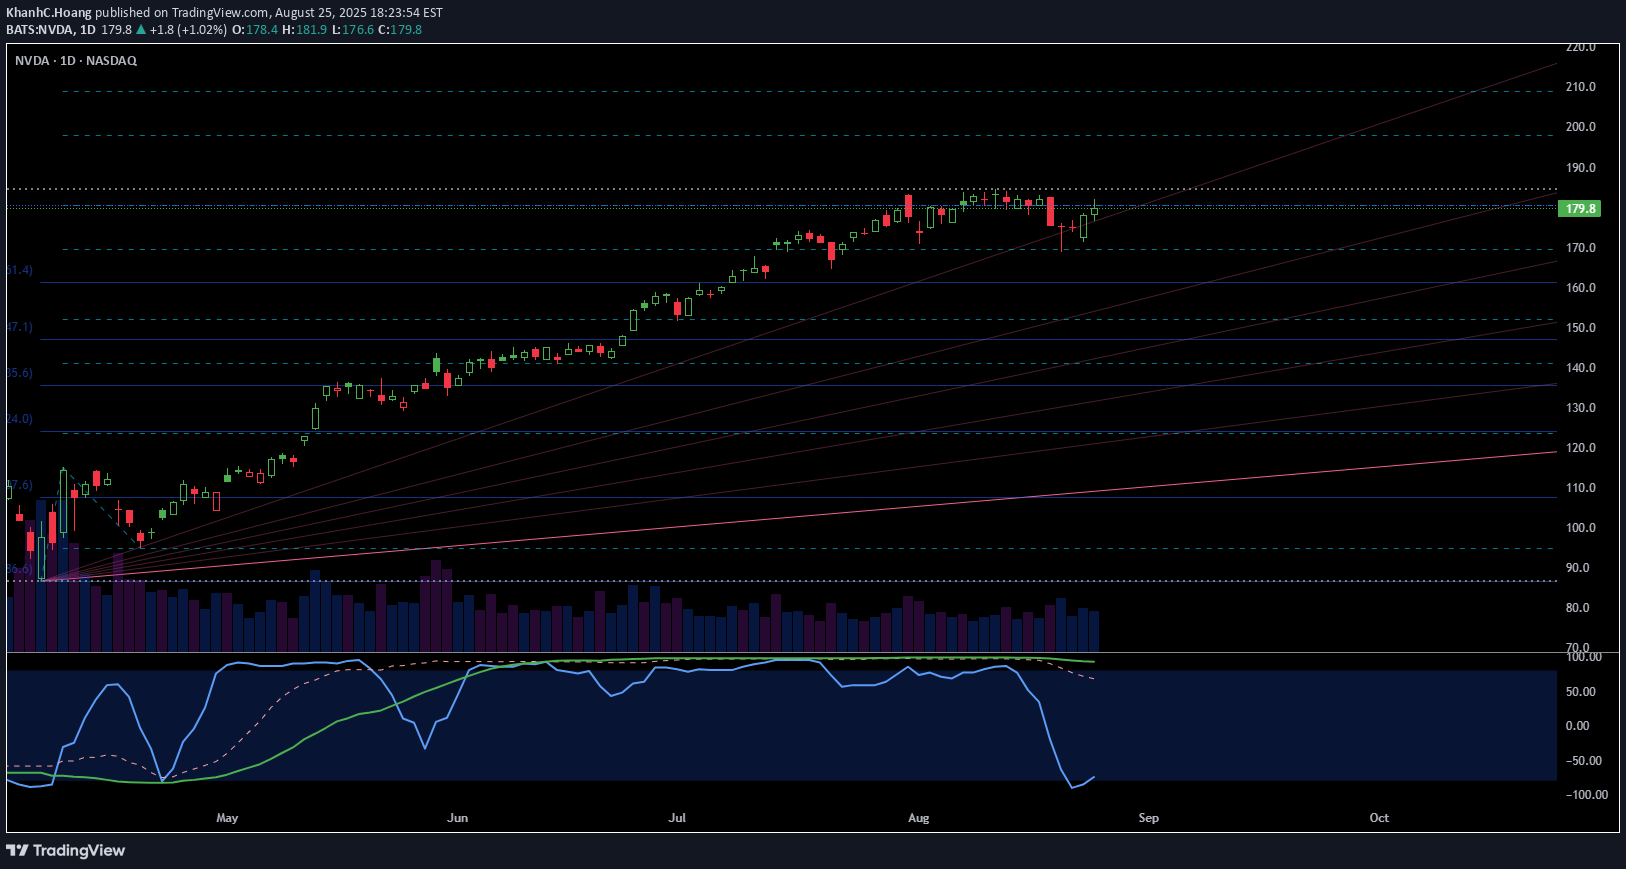Click the Jul label on time axis
Screen dimensions: 1626x869
click(677, 818)
